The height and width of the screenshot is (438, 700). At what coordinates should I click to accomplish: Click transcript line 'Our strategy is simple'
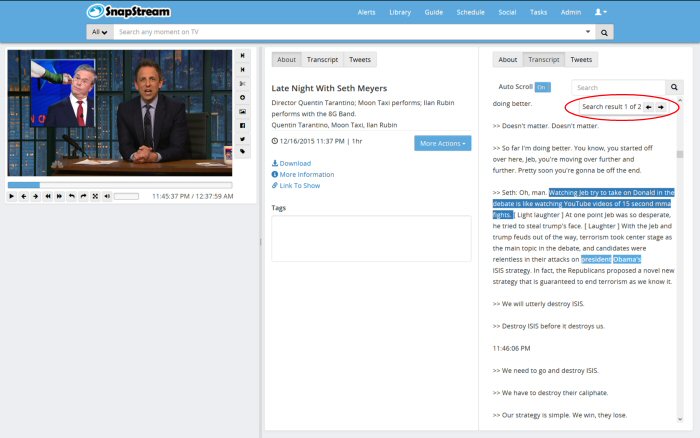[560, 415]
